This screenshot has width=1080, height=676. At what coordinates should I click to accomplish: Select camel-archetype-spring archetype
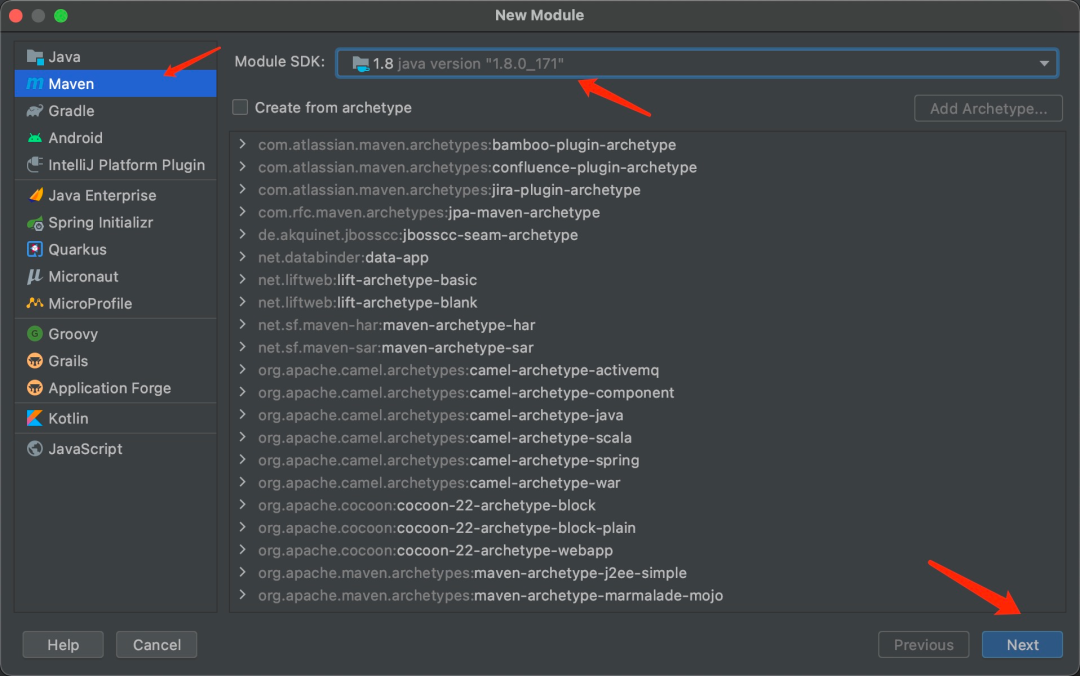448,460
